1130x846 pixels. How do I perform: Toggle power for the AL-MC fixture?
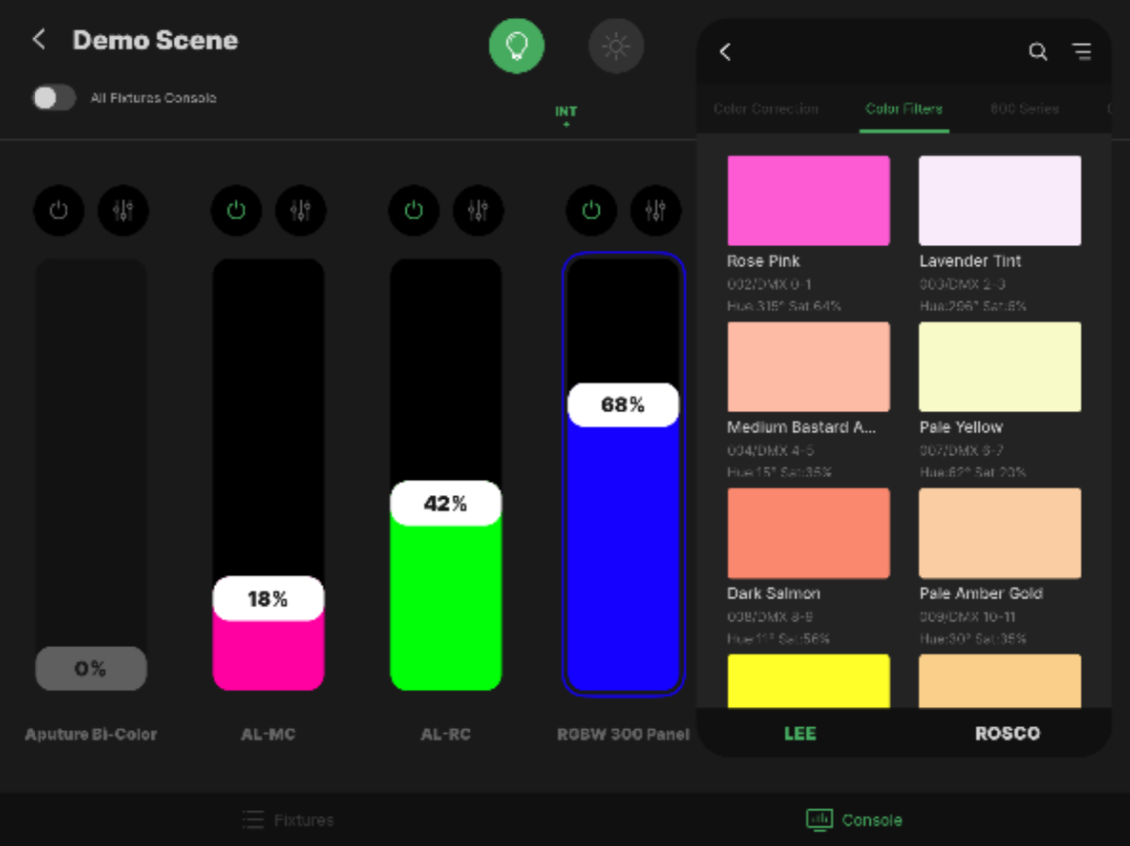click(x=236, y=211)
